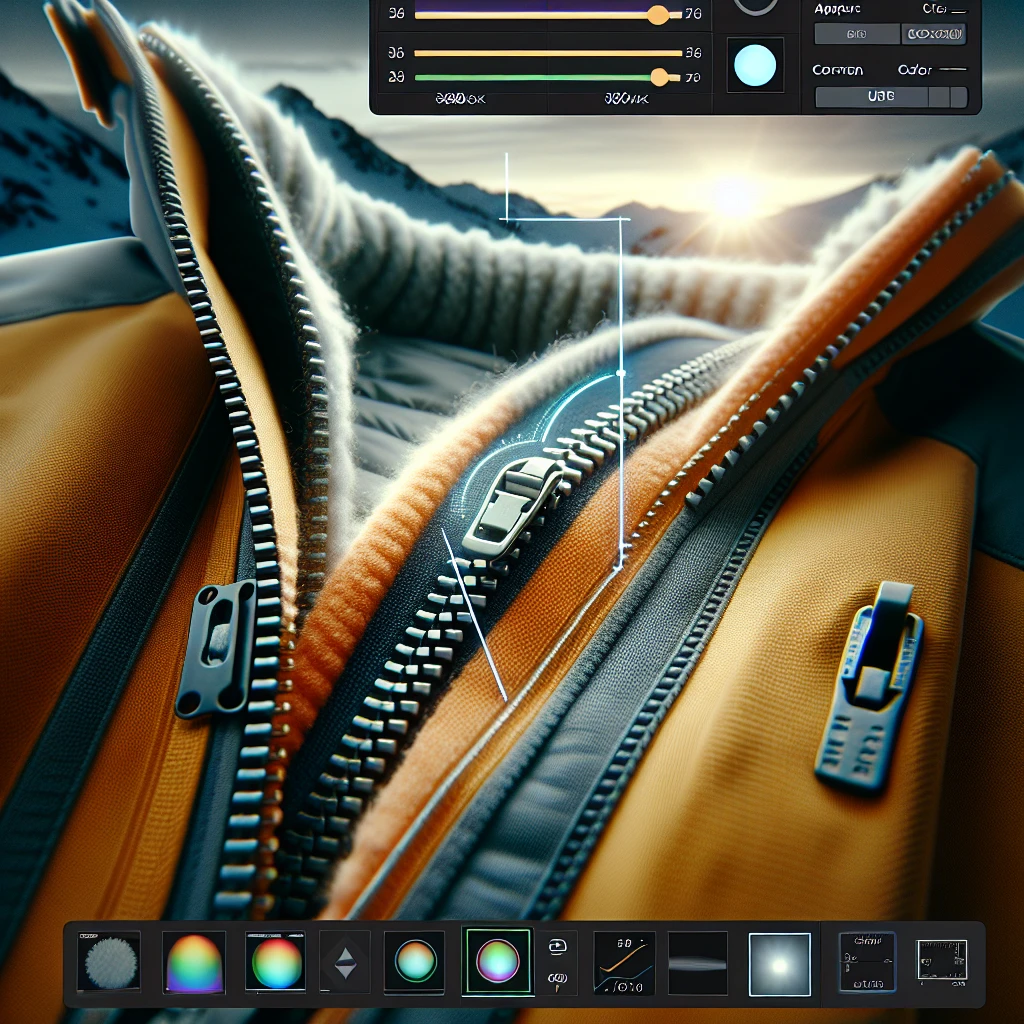The image size is (1024, 1024).
Task: Click the light blue circular color swatch
Action: 755,65
